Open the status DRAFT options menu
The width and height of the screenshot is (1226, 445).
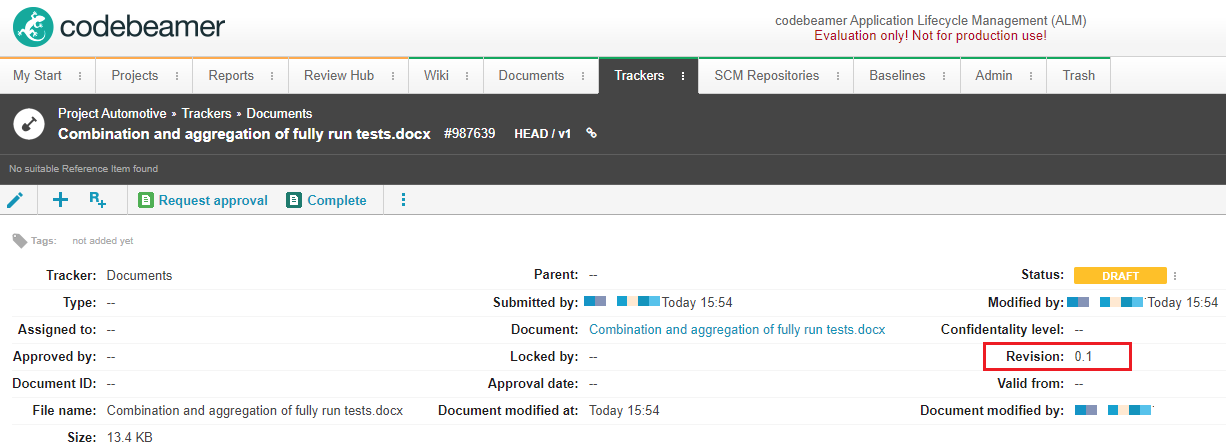[x=1175, y=276]
